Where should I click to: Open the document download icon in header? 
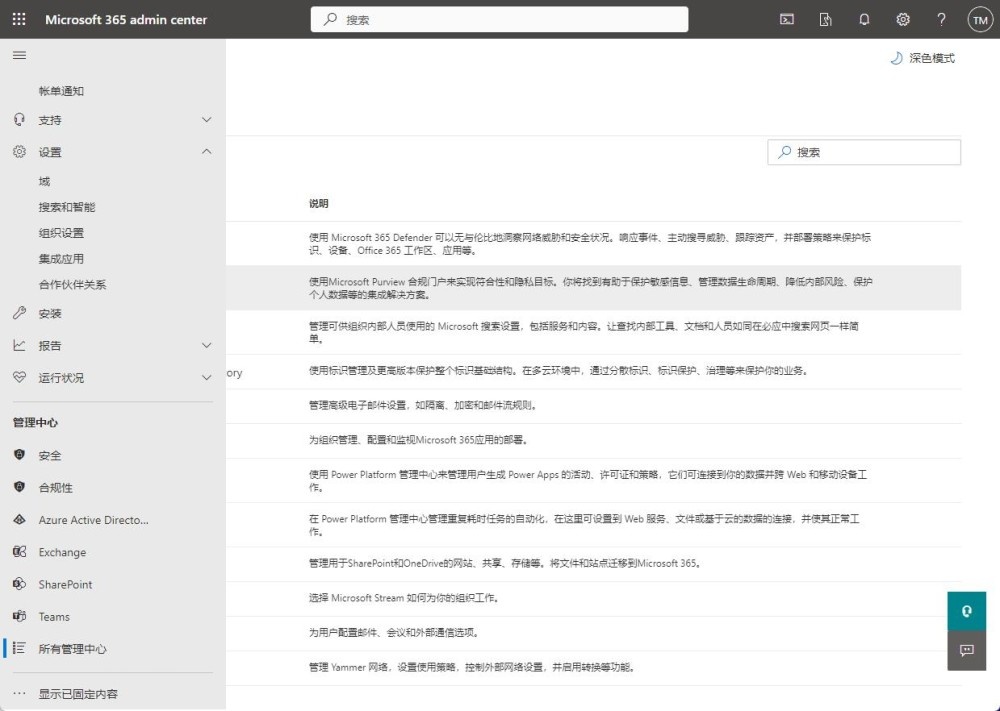tap(825, 19)
